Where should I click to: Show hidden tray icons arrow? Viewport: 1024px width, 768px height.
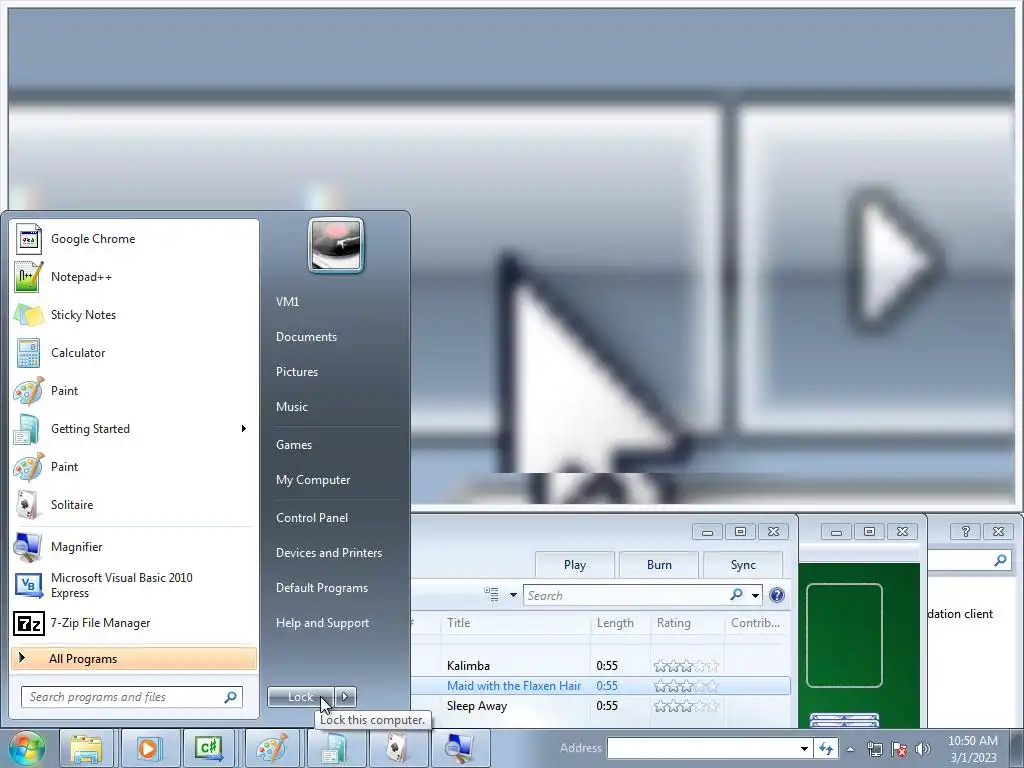pyautogui.click(x=850, y=749)
